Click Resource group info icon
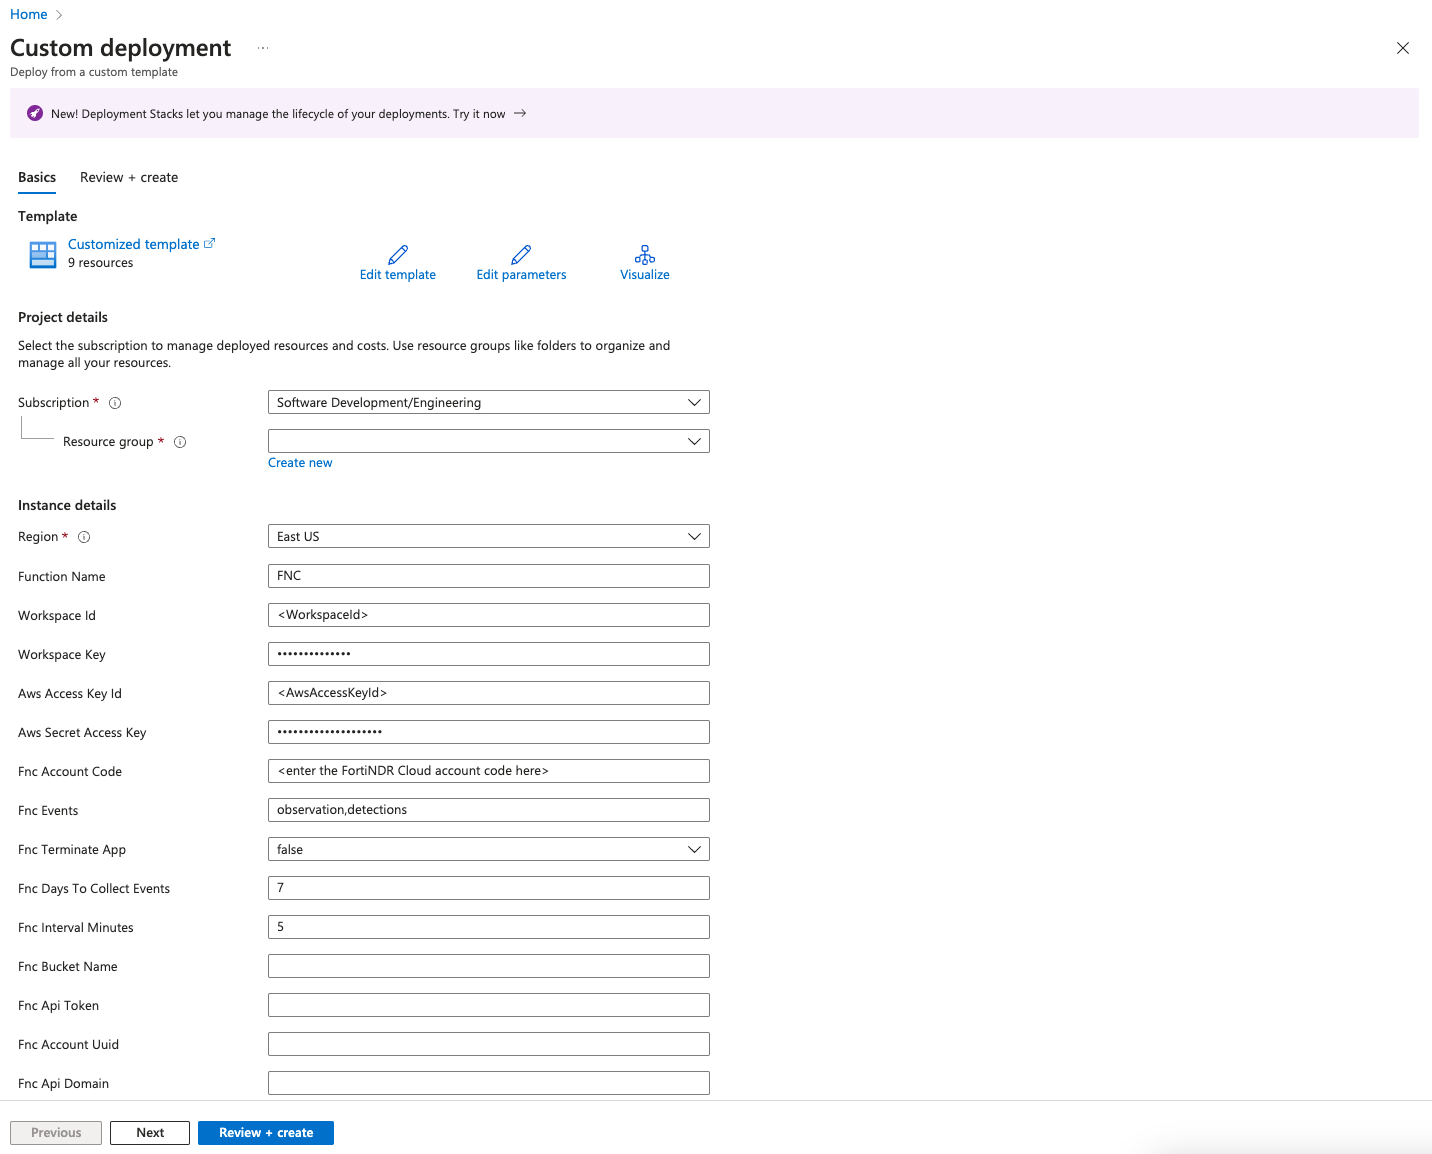The image size is (1432, 1154). click(x=180, y=441)
